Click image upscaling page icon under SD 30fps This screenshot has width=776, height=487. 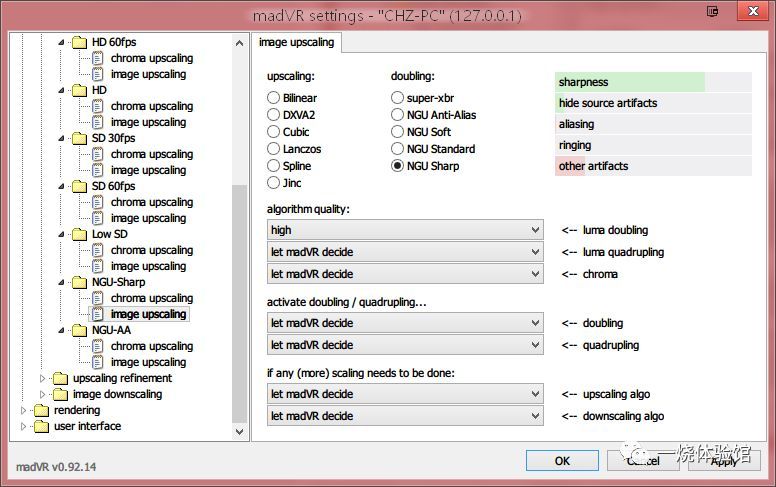pyautogui.click(x=97, y=170)
